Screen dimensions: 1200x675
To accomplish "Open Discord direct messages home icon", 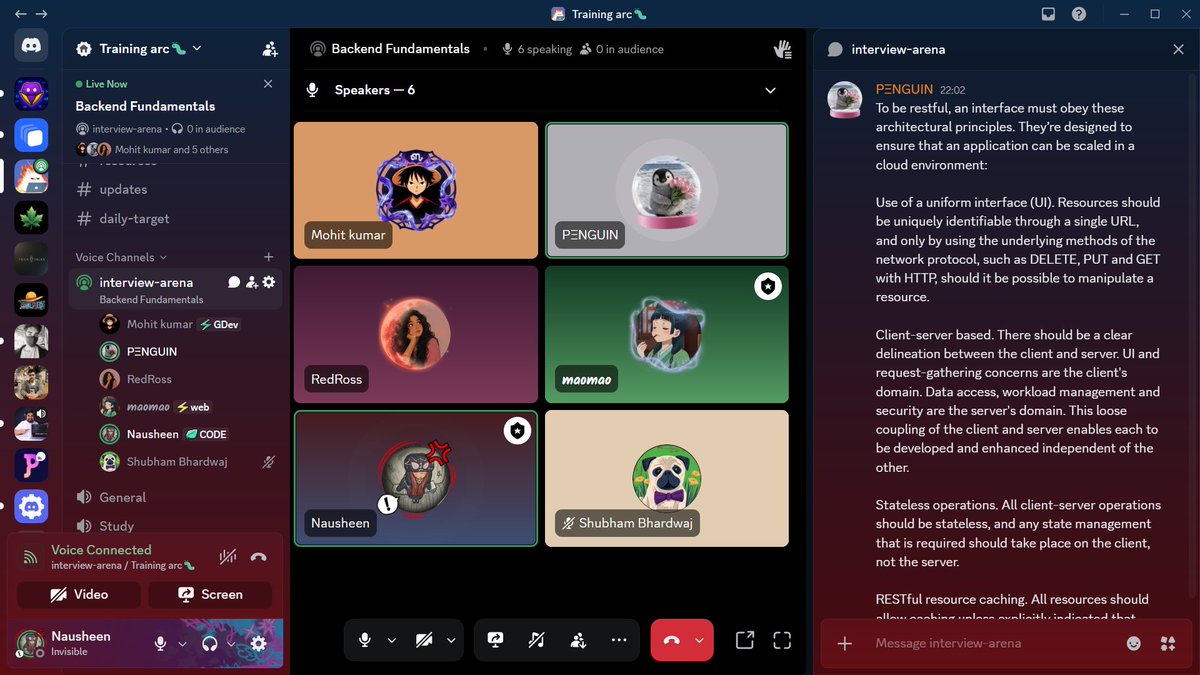I will tap(30, 45).
